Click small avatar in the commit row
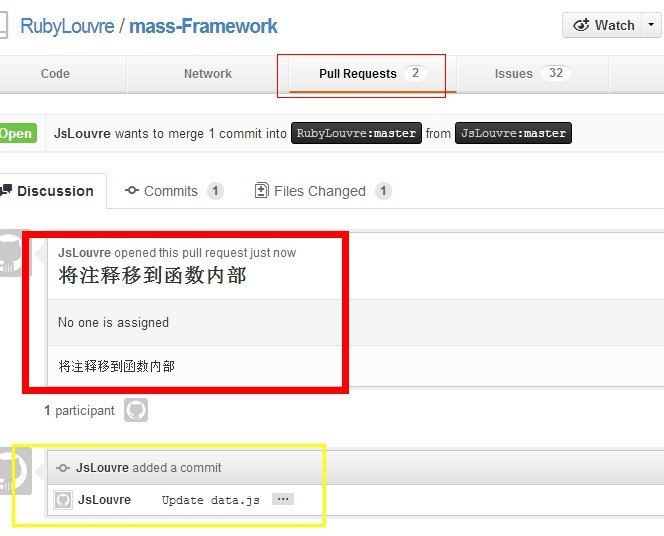 [x=63, y=500]
